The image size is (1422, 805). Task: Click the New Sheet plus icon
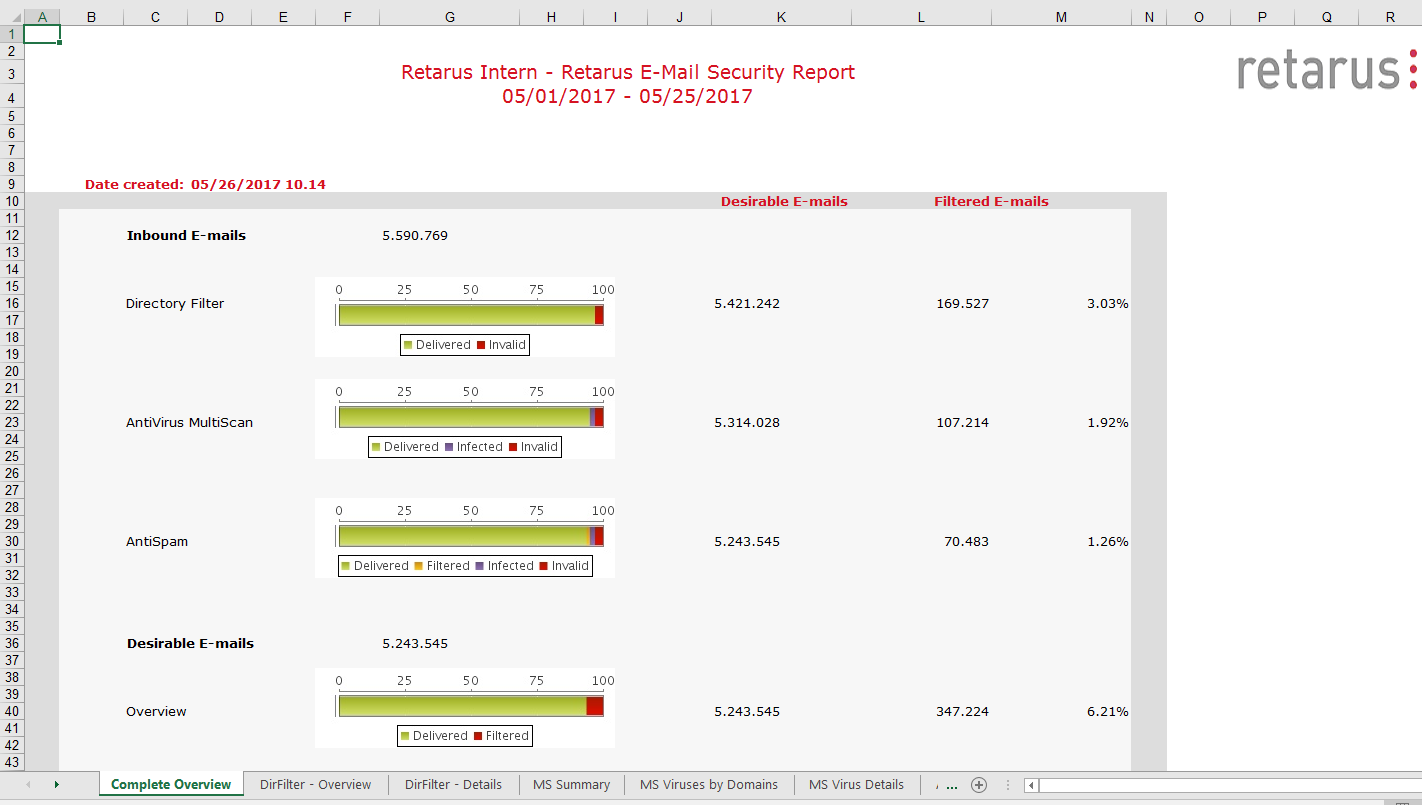(979, 785)
